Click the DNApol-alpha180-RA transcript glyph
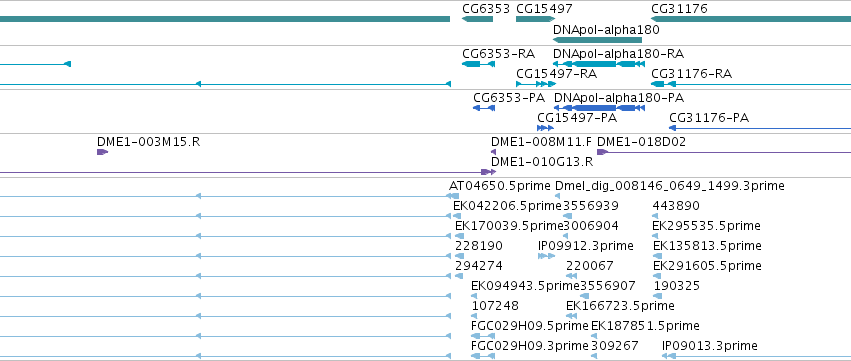This screenshot has height=361, width=851. 599,64
